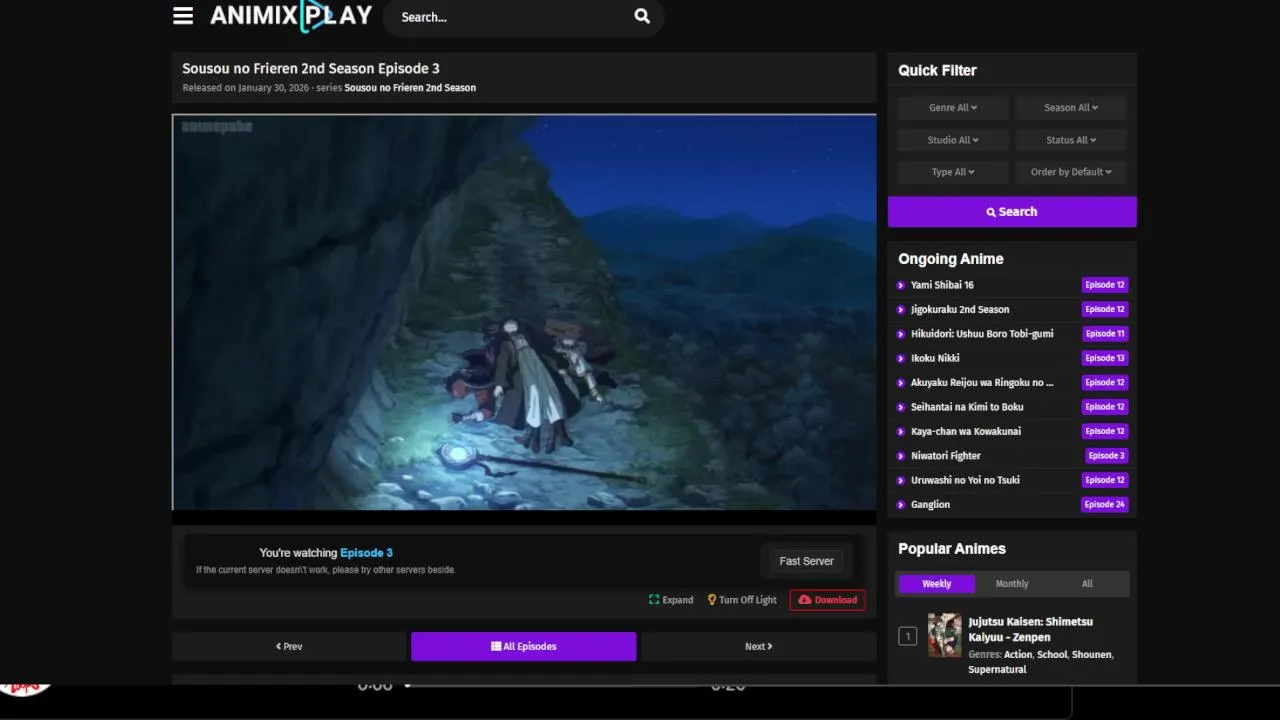1280x720 pixels.
Task: Click Episode 24 badge for Ganglion
Action: pos(1105,505)
